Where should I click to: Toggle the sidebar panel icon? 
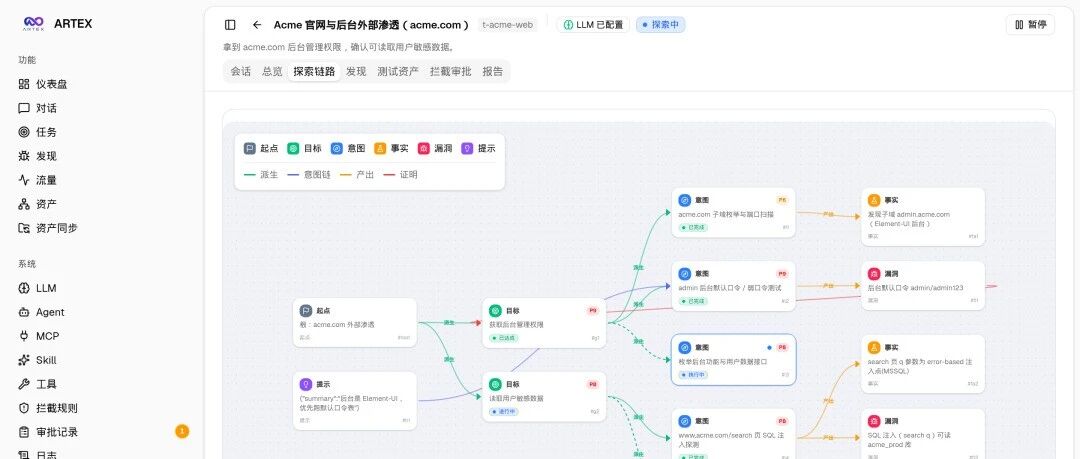coord(230,25)
